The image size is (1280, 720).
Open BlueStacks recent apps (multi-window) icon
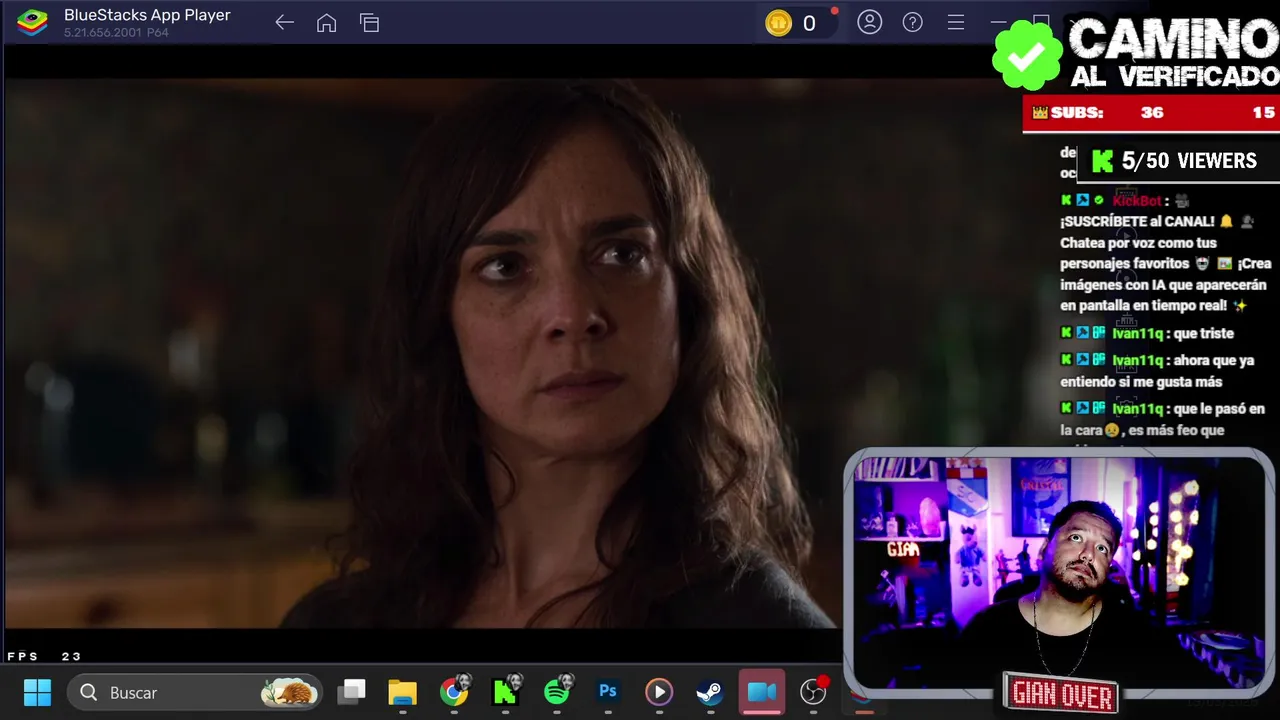(370, 23)
